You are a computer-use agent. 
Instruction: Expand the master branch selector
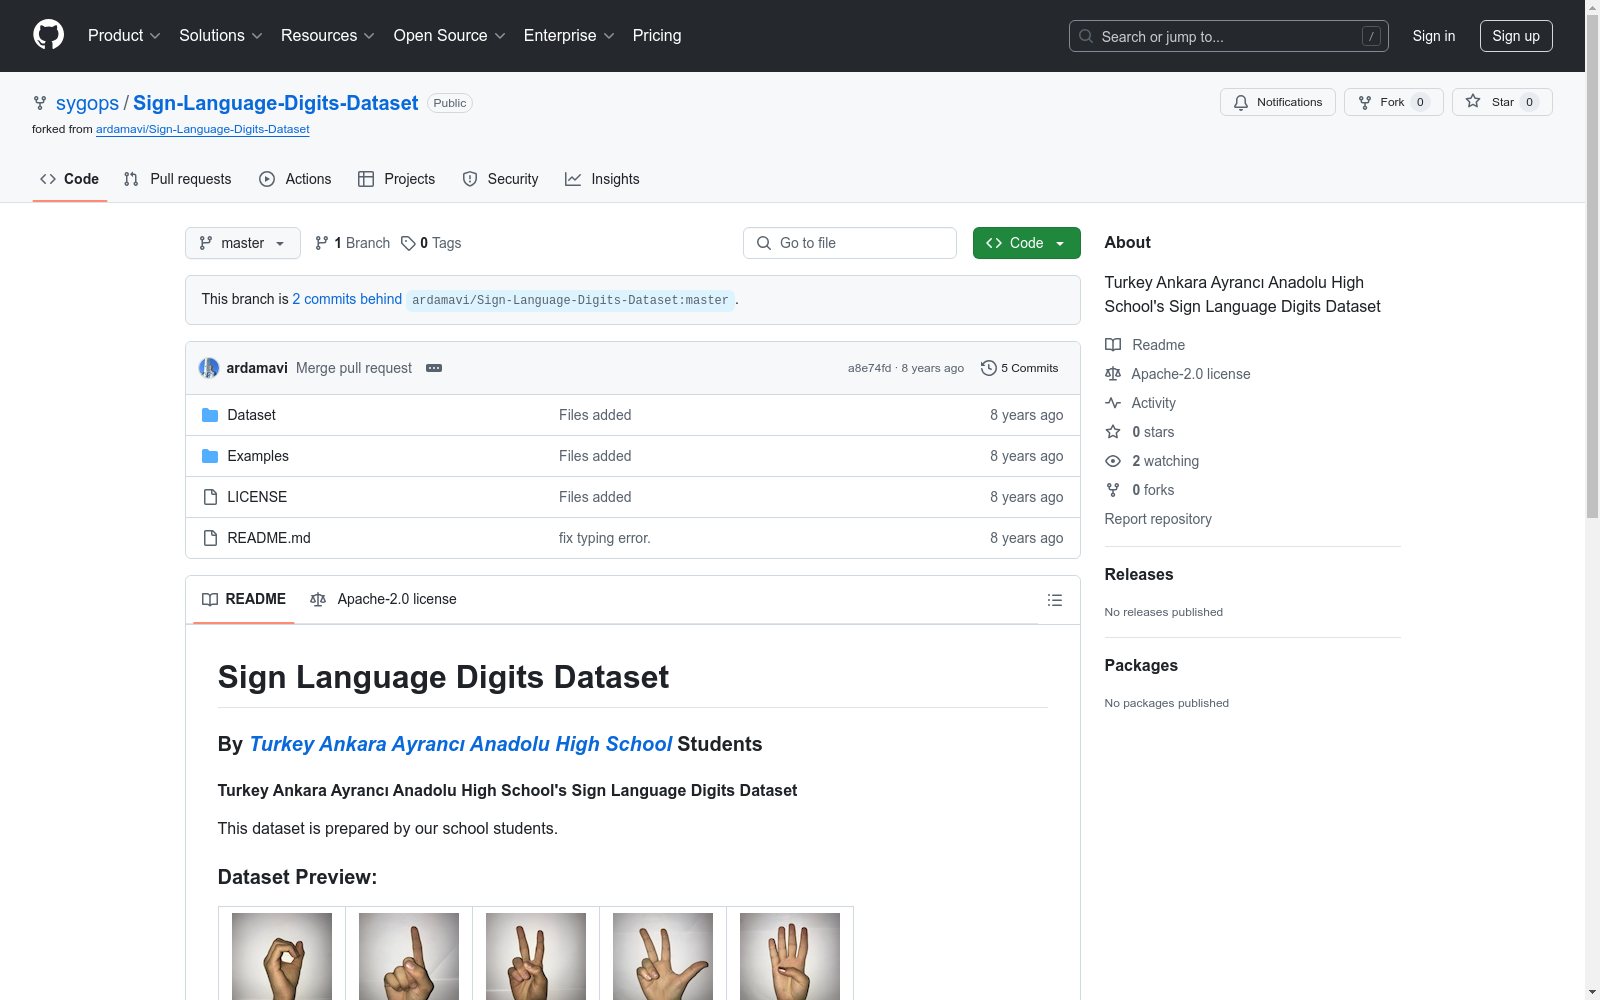coord(243,243)
